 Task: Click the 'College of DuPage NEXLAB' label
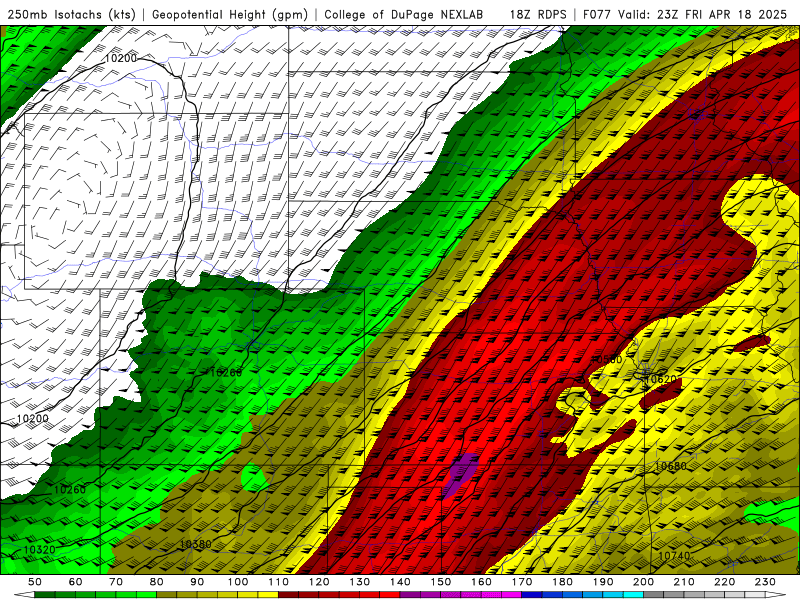pyautogui.click(x=403, y=14)
